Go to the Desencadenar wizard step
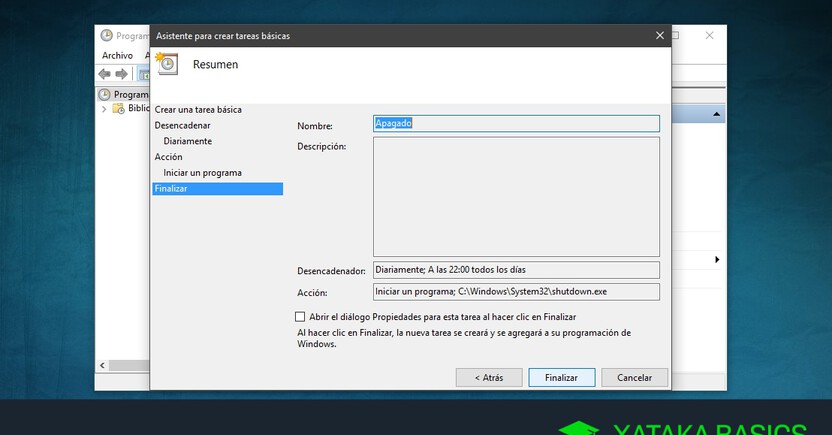Screen dimensions: 832x435 182,126
